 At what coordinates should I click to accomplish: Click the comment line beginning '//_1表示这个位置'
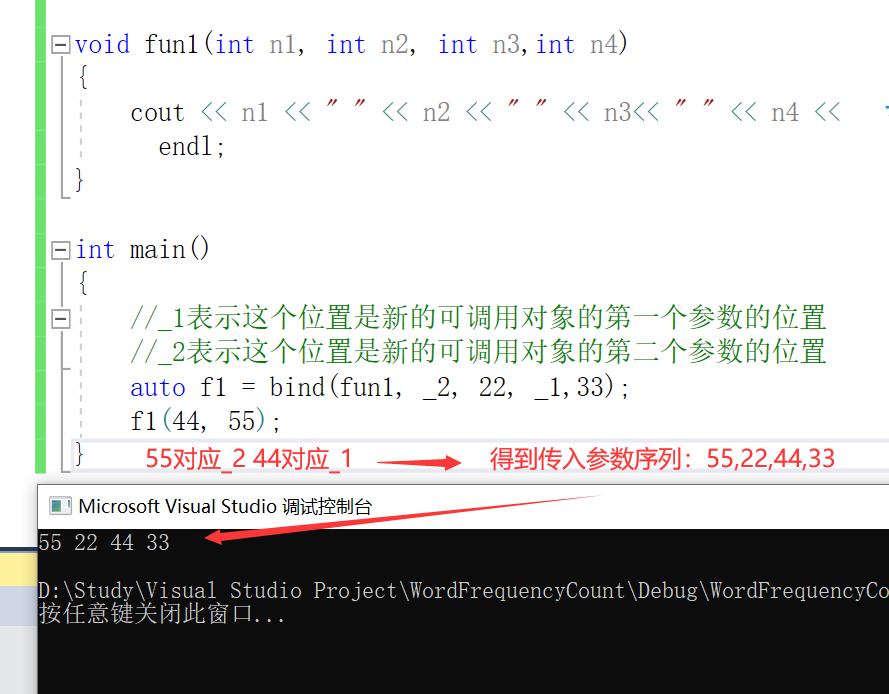(x=478, y=318)
